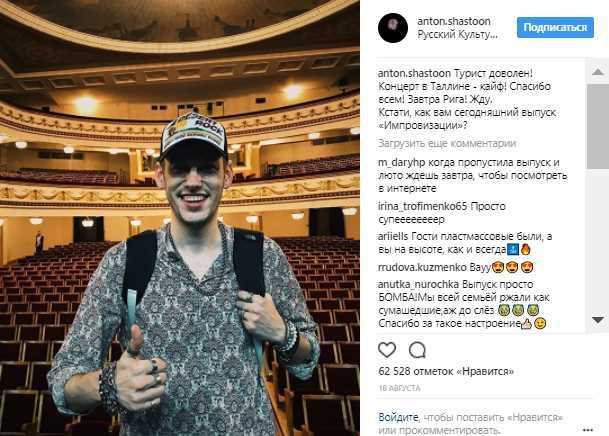Viewport: 609px width, 436px height.
Task: Open the three-dot more options menu
Action: (x=588, y=429)
